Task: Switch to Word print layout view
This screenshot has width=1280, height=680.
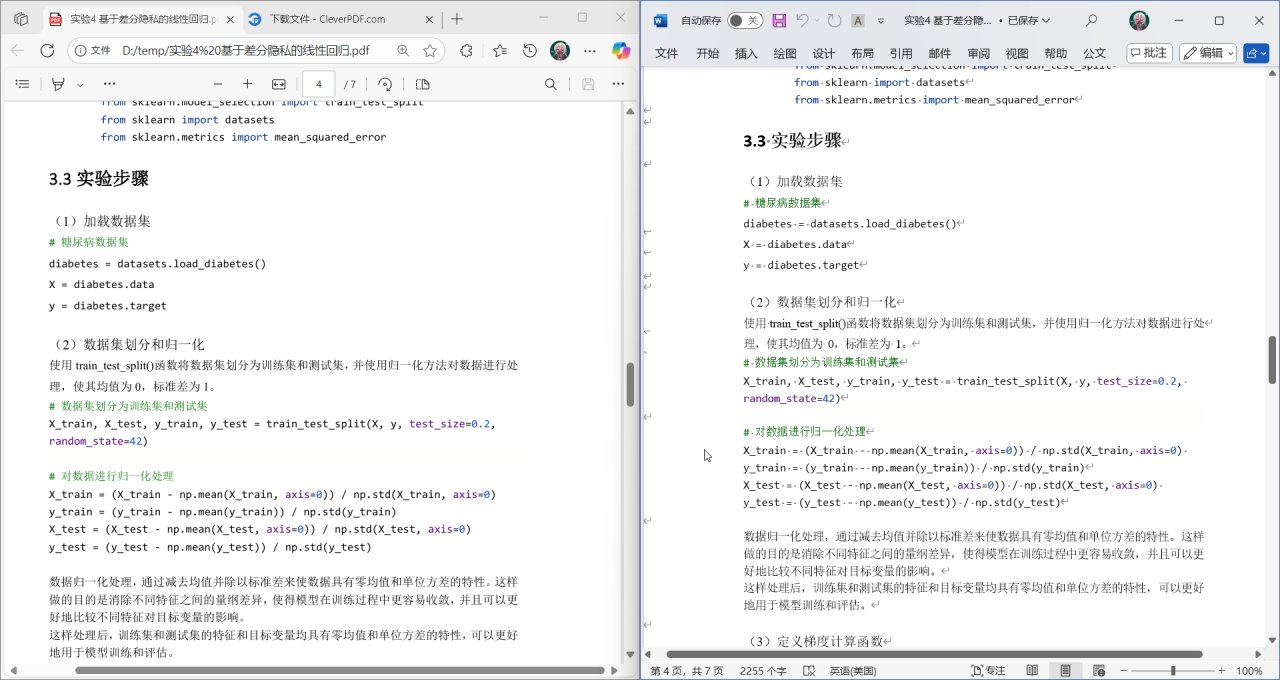Action: [x=1066, y=671]
